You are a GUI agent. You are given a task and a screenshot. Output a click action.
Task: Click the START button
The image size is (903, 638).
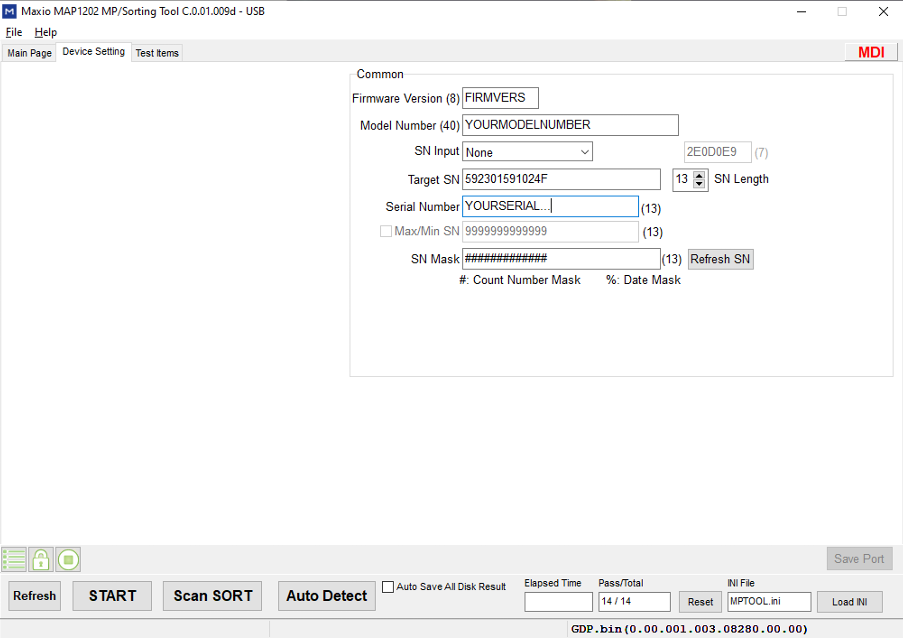tap(112, 596)
